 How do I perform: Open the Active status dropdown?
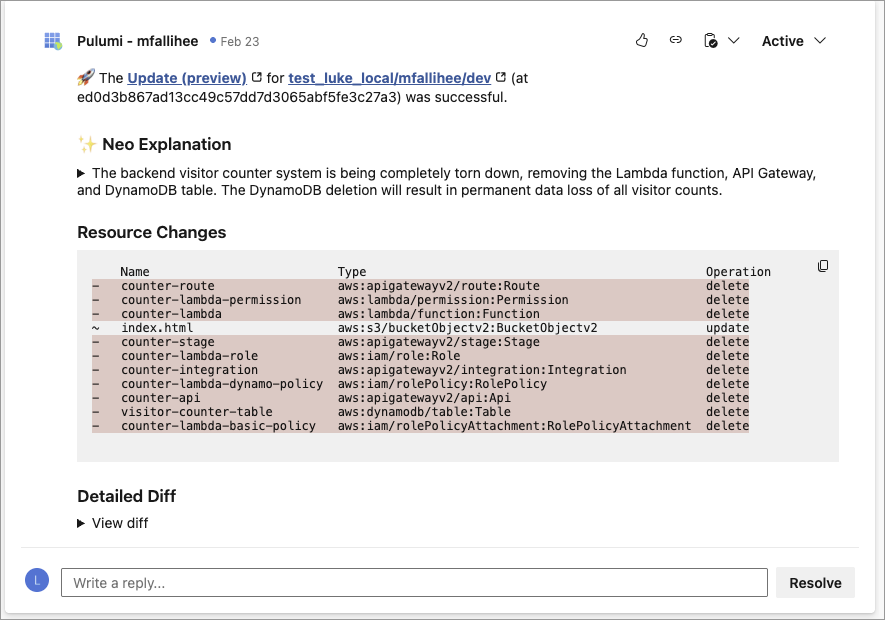click(794, 40)
